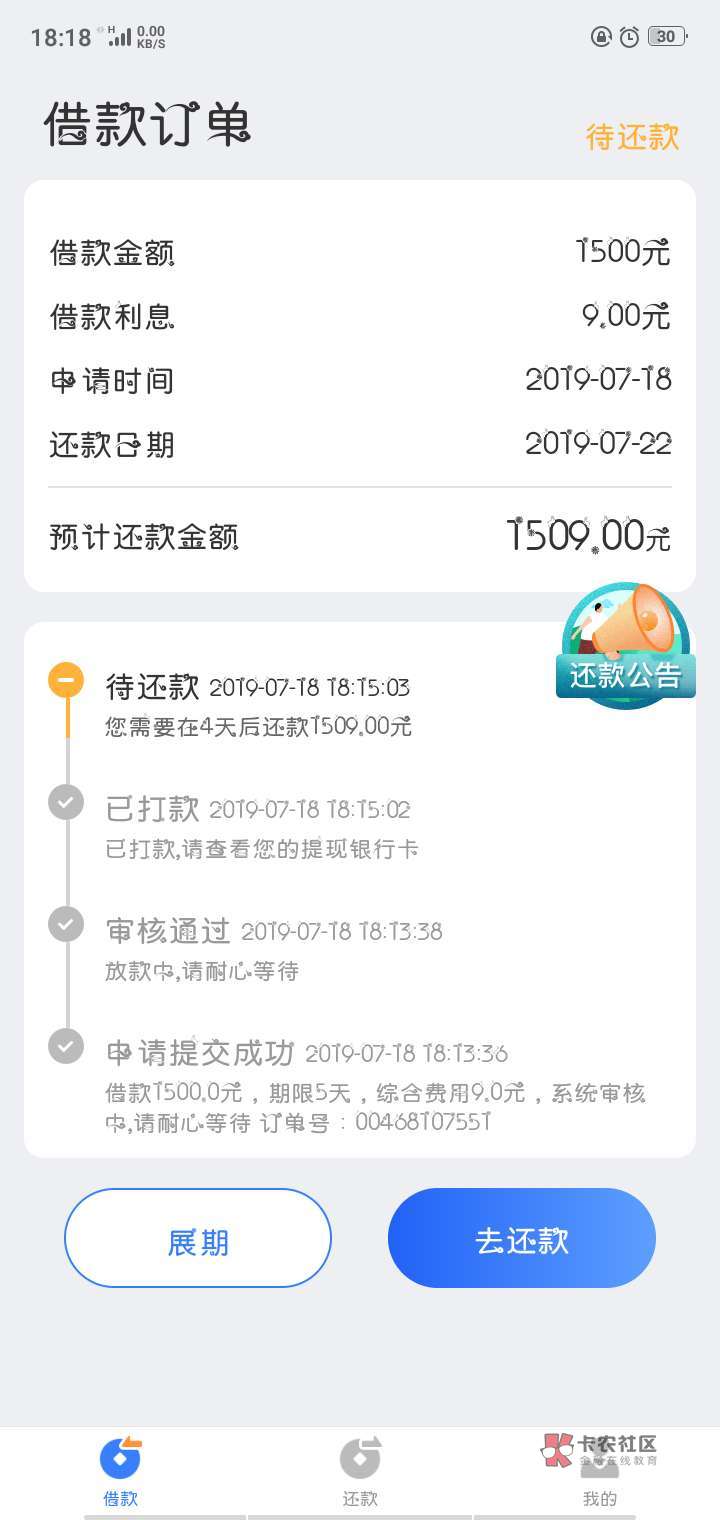Tap the 借款金额 1500元 row
Viewport: 720px width, 1520px height.
pos(360,252)
